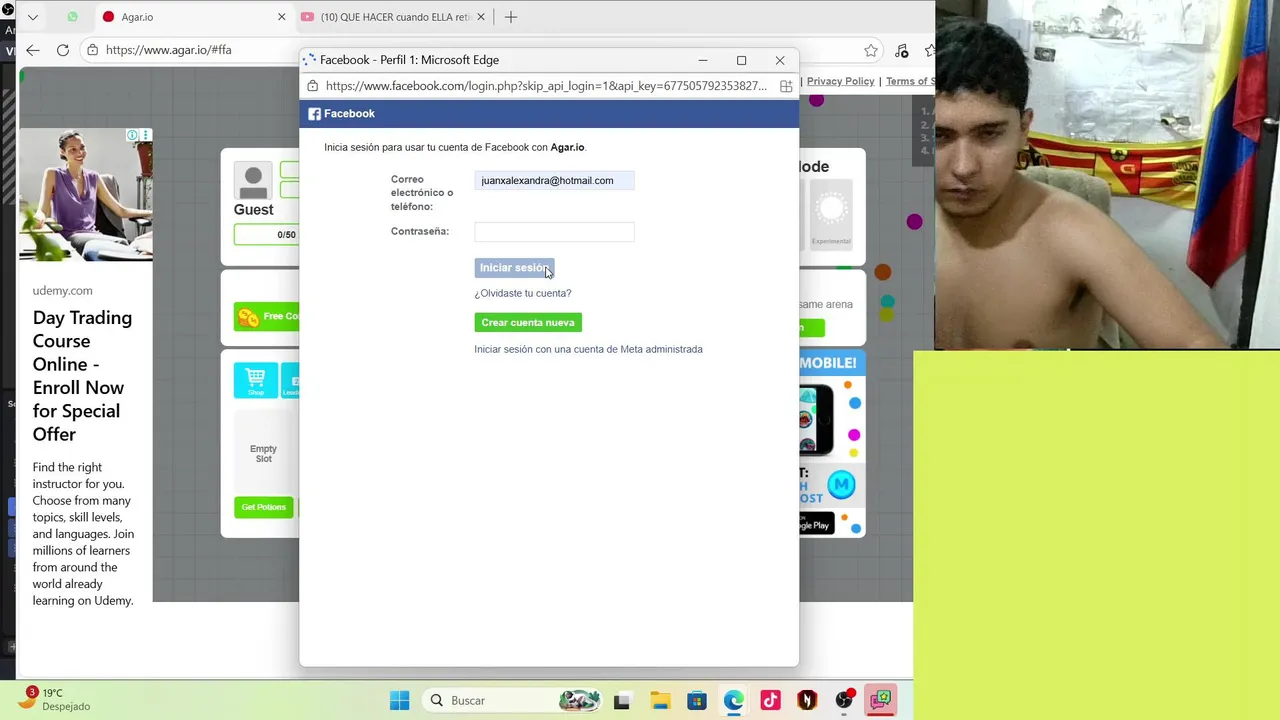Open a new browser tab

pyautogui.click(x=511, y=17)
